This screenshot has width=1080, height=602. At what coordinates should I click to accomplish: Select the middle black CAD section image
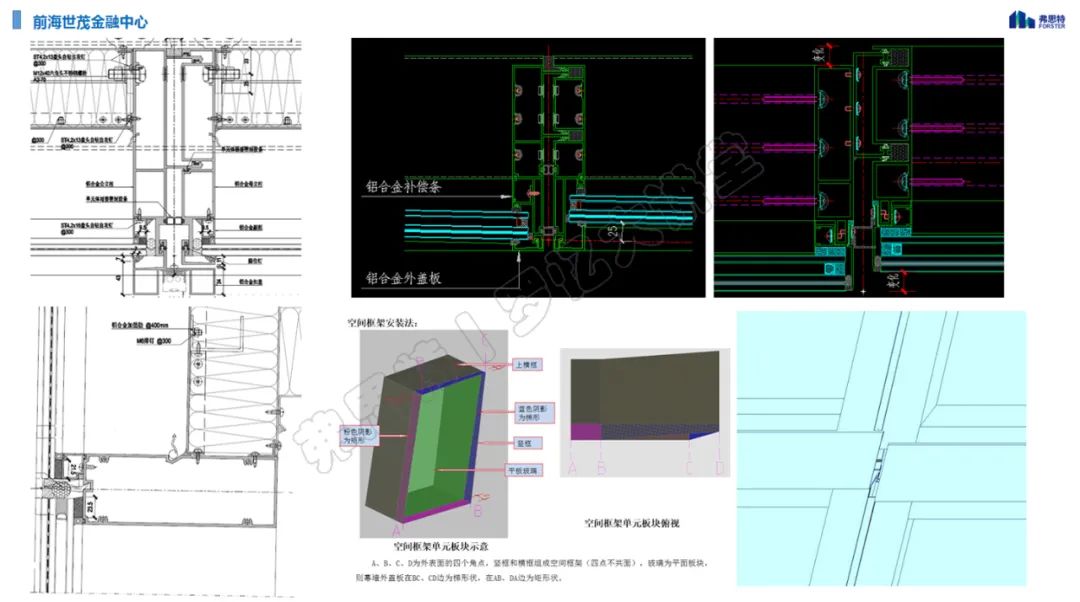coord(527,167)
